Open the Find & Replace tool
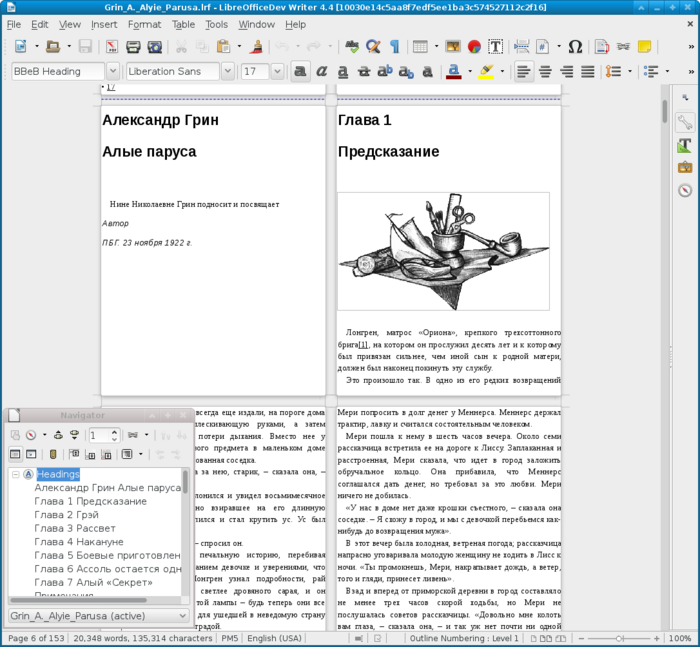700x647 pixels. pos(373,47)
